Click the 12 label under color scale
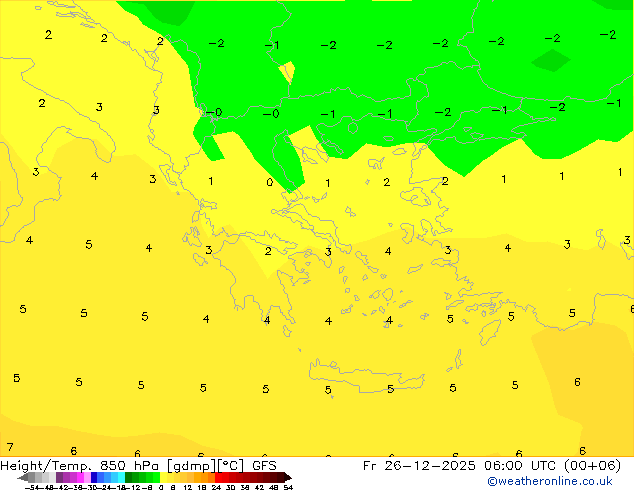Viewport: 634px width, 490px height. click(x=188, y=487)
